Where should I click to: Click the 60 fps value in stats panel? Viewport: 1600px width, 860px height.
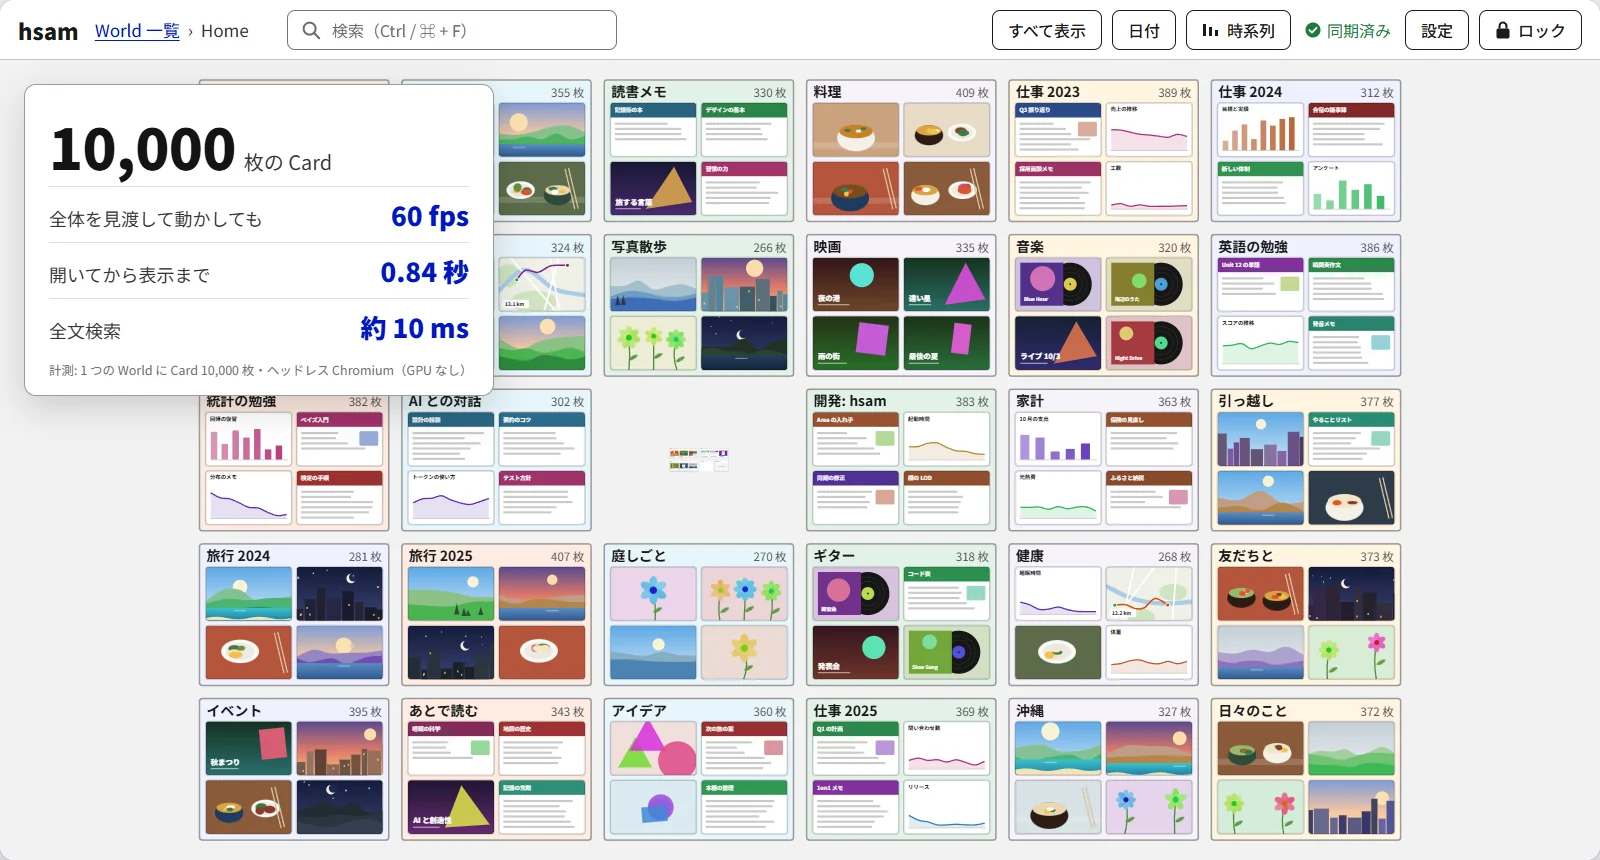(430, 216)
